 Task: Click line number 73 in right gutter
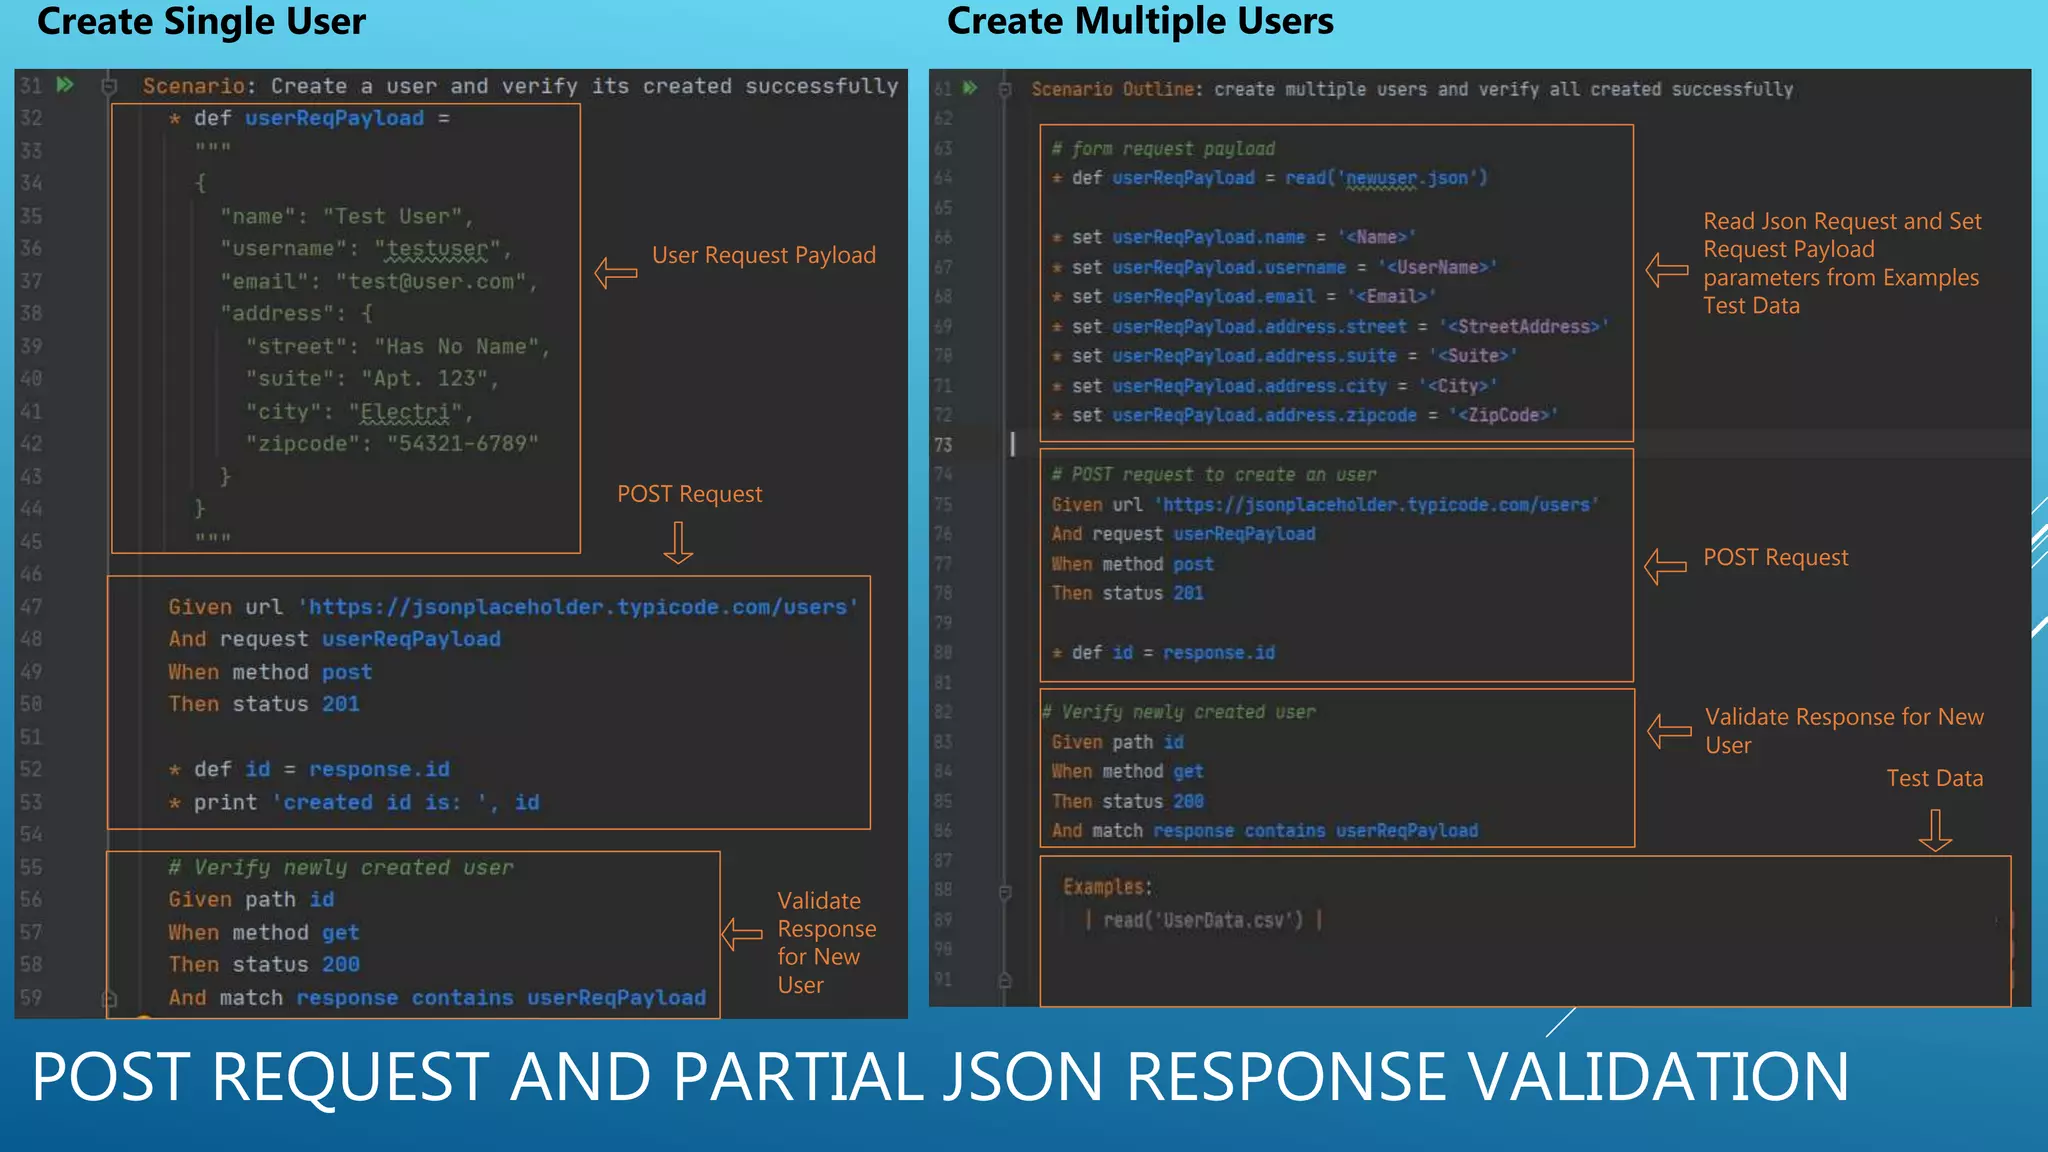[x=943, y=445]
